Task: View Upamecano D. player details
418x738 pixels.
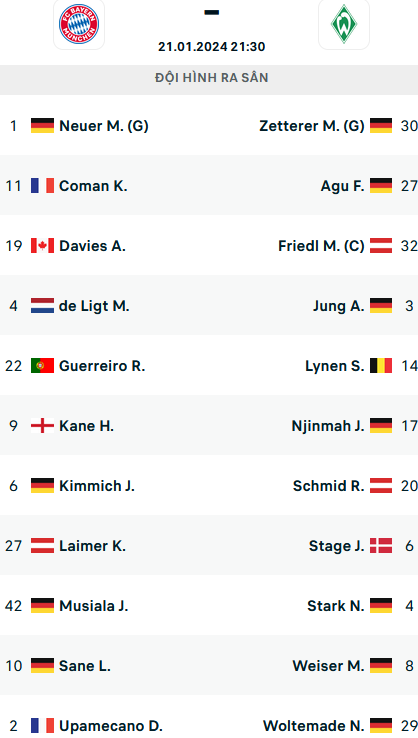Action: click(x=111, y=726)
